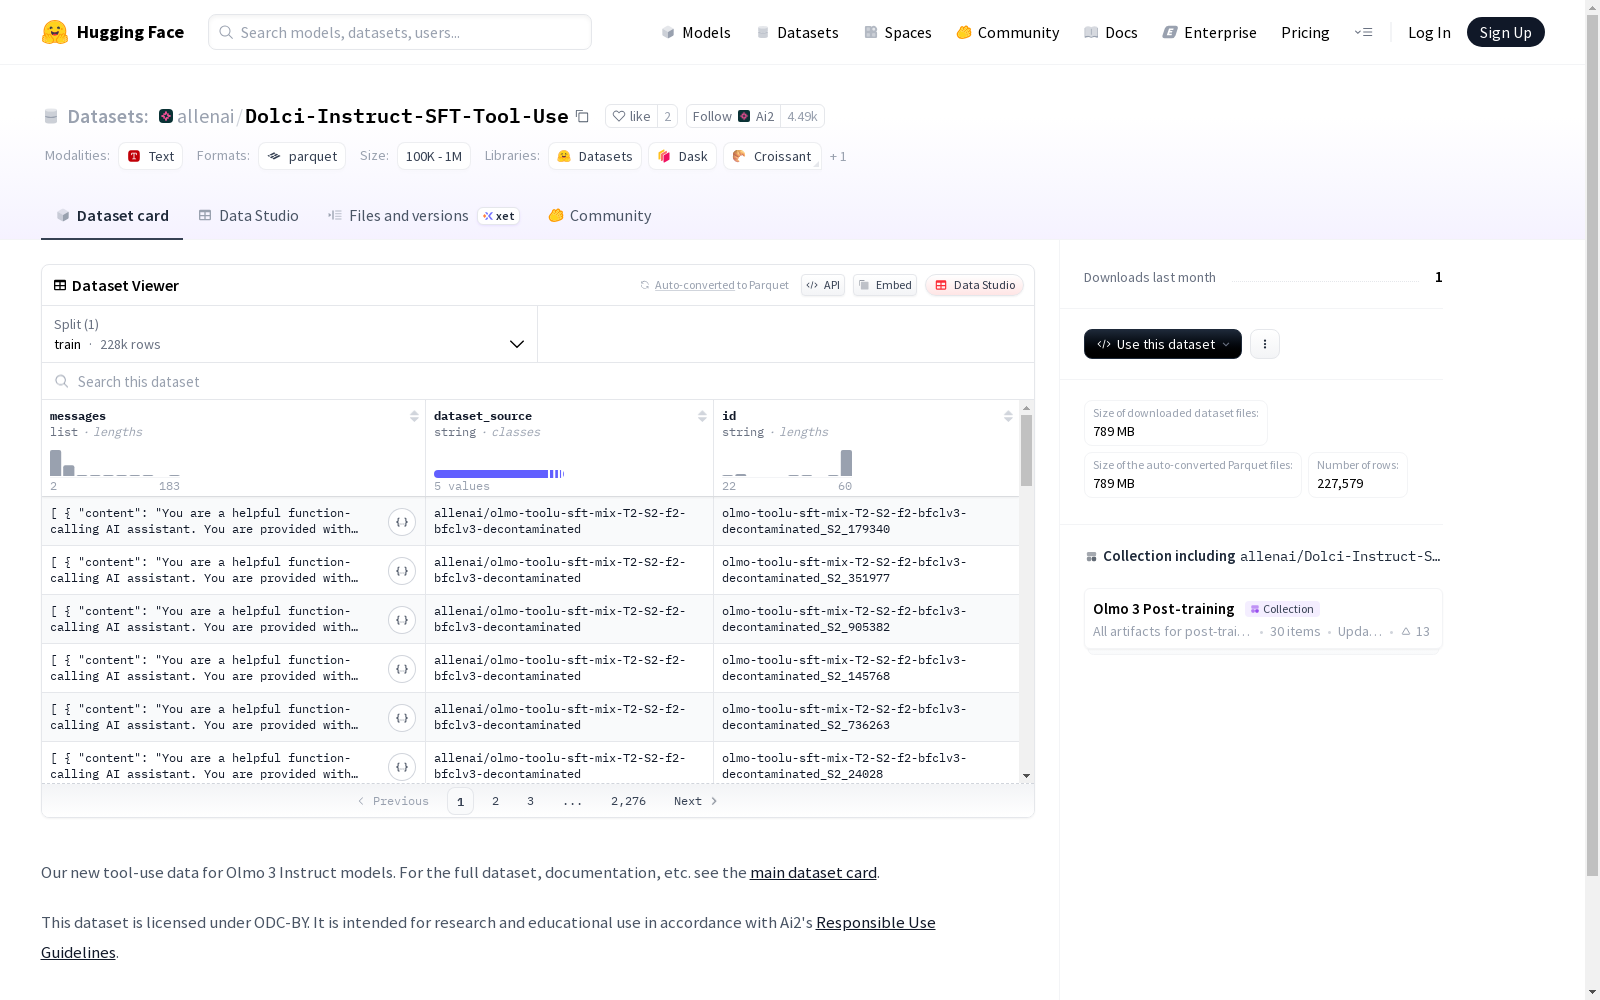Copy dataset name with the copy icon
Viewport: 1600px width, 1000px height.
pyautogui.click(x=582, y=116)
